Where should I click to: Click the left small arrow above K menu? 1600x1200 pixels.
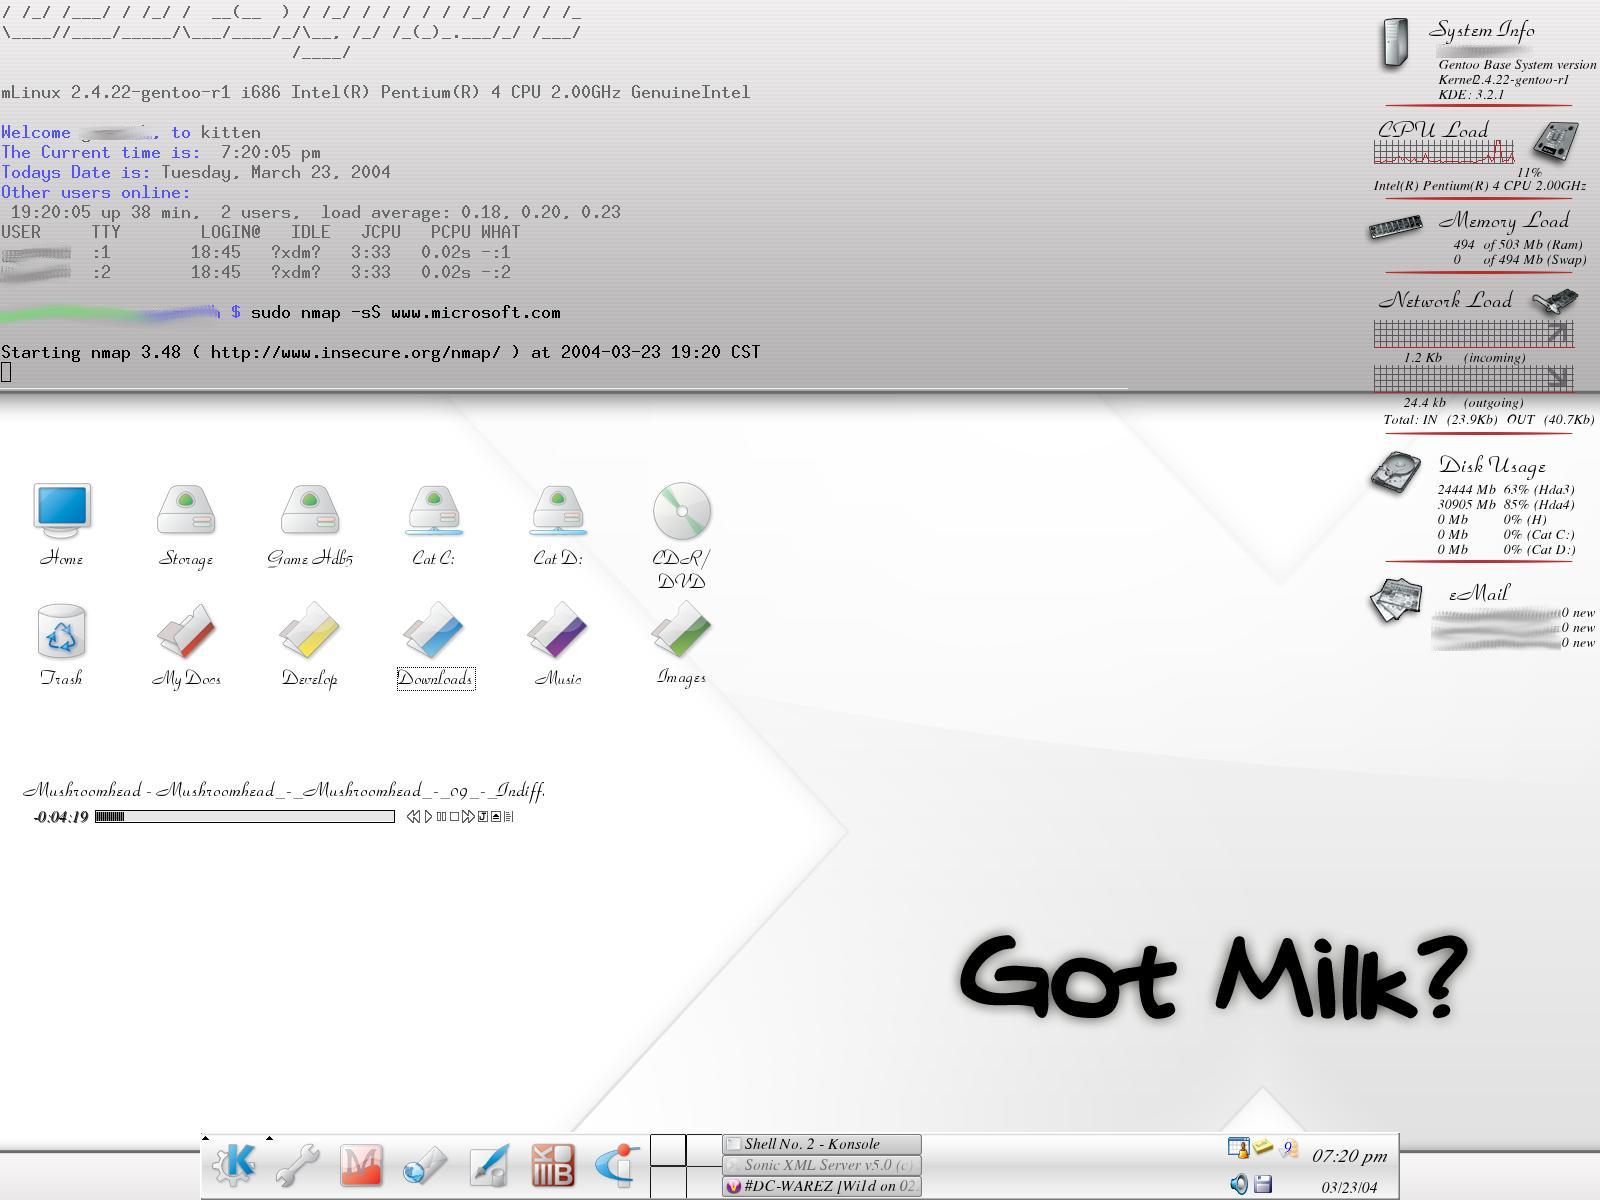(x=205, y=1138)
